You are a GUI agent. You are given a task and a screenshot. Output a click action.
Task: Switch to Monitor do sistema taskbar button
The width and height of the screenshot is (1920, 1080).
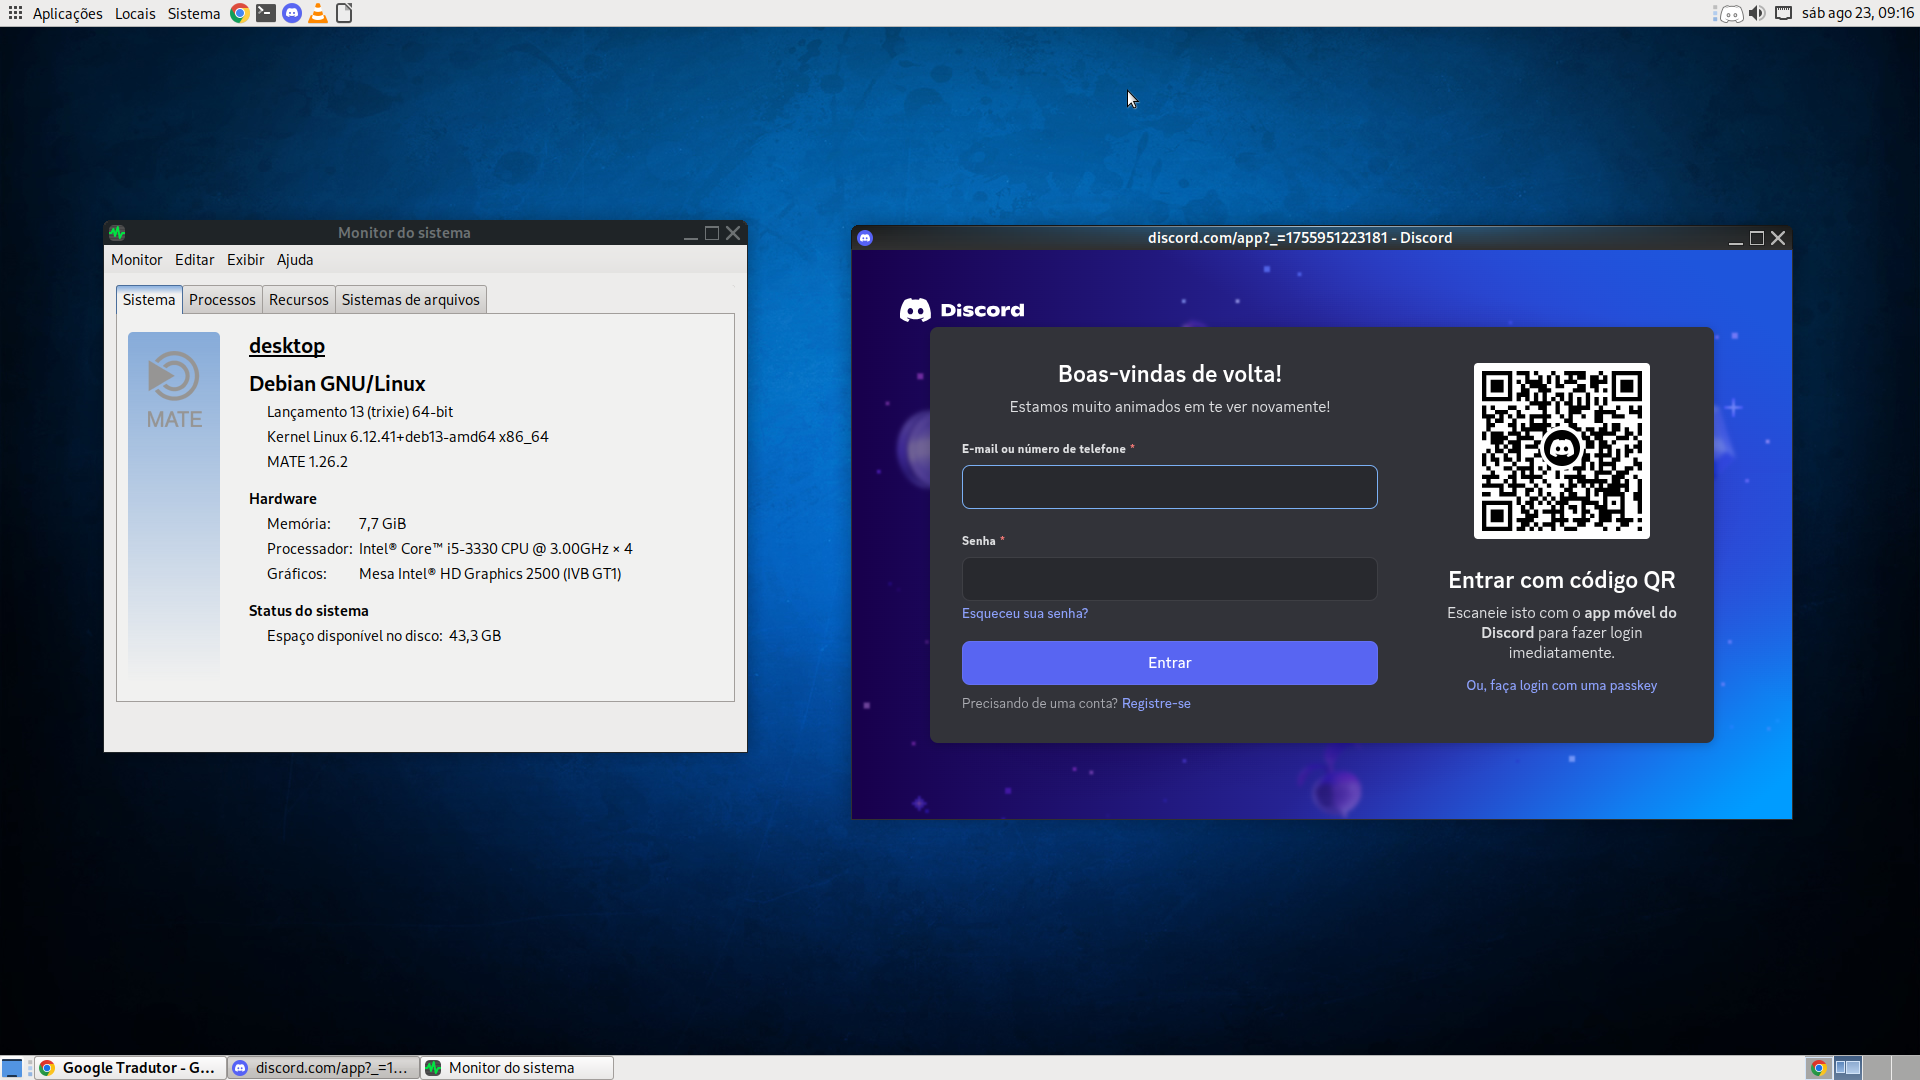point(517,1068)
